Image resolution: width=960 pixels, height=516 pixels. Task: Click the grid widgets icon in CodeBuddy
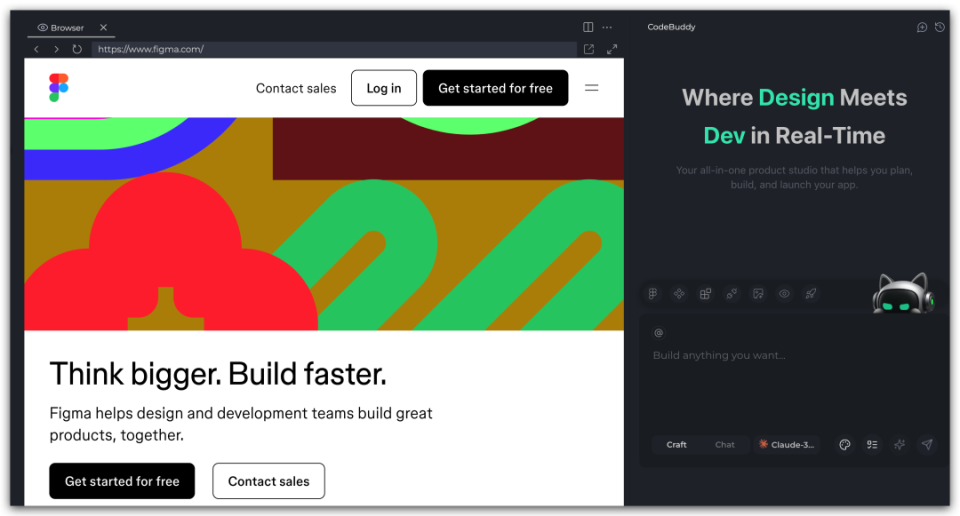(705, 294)
